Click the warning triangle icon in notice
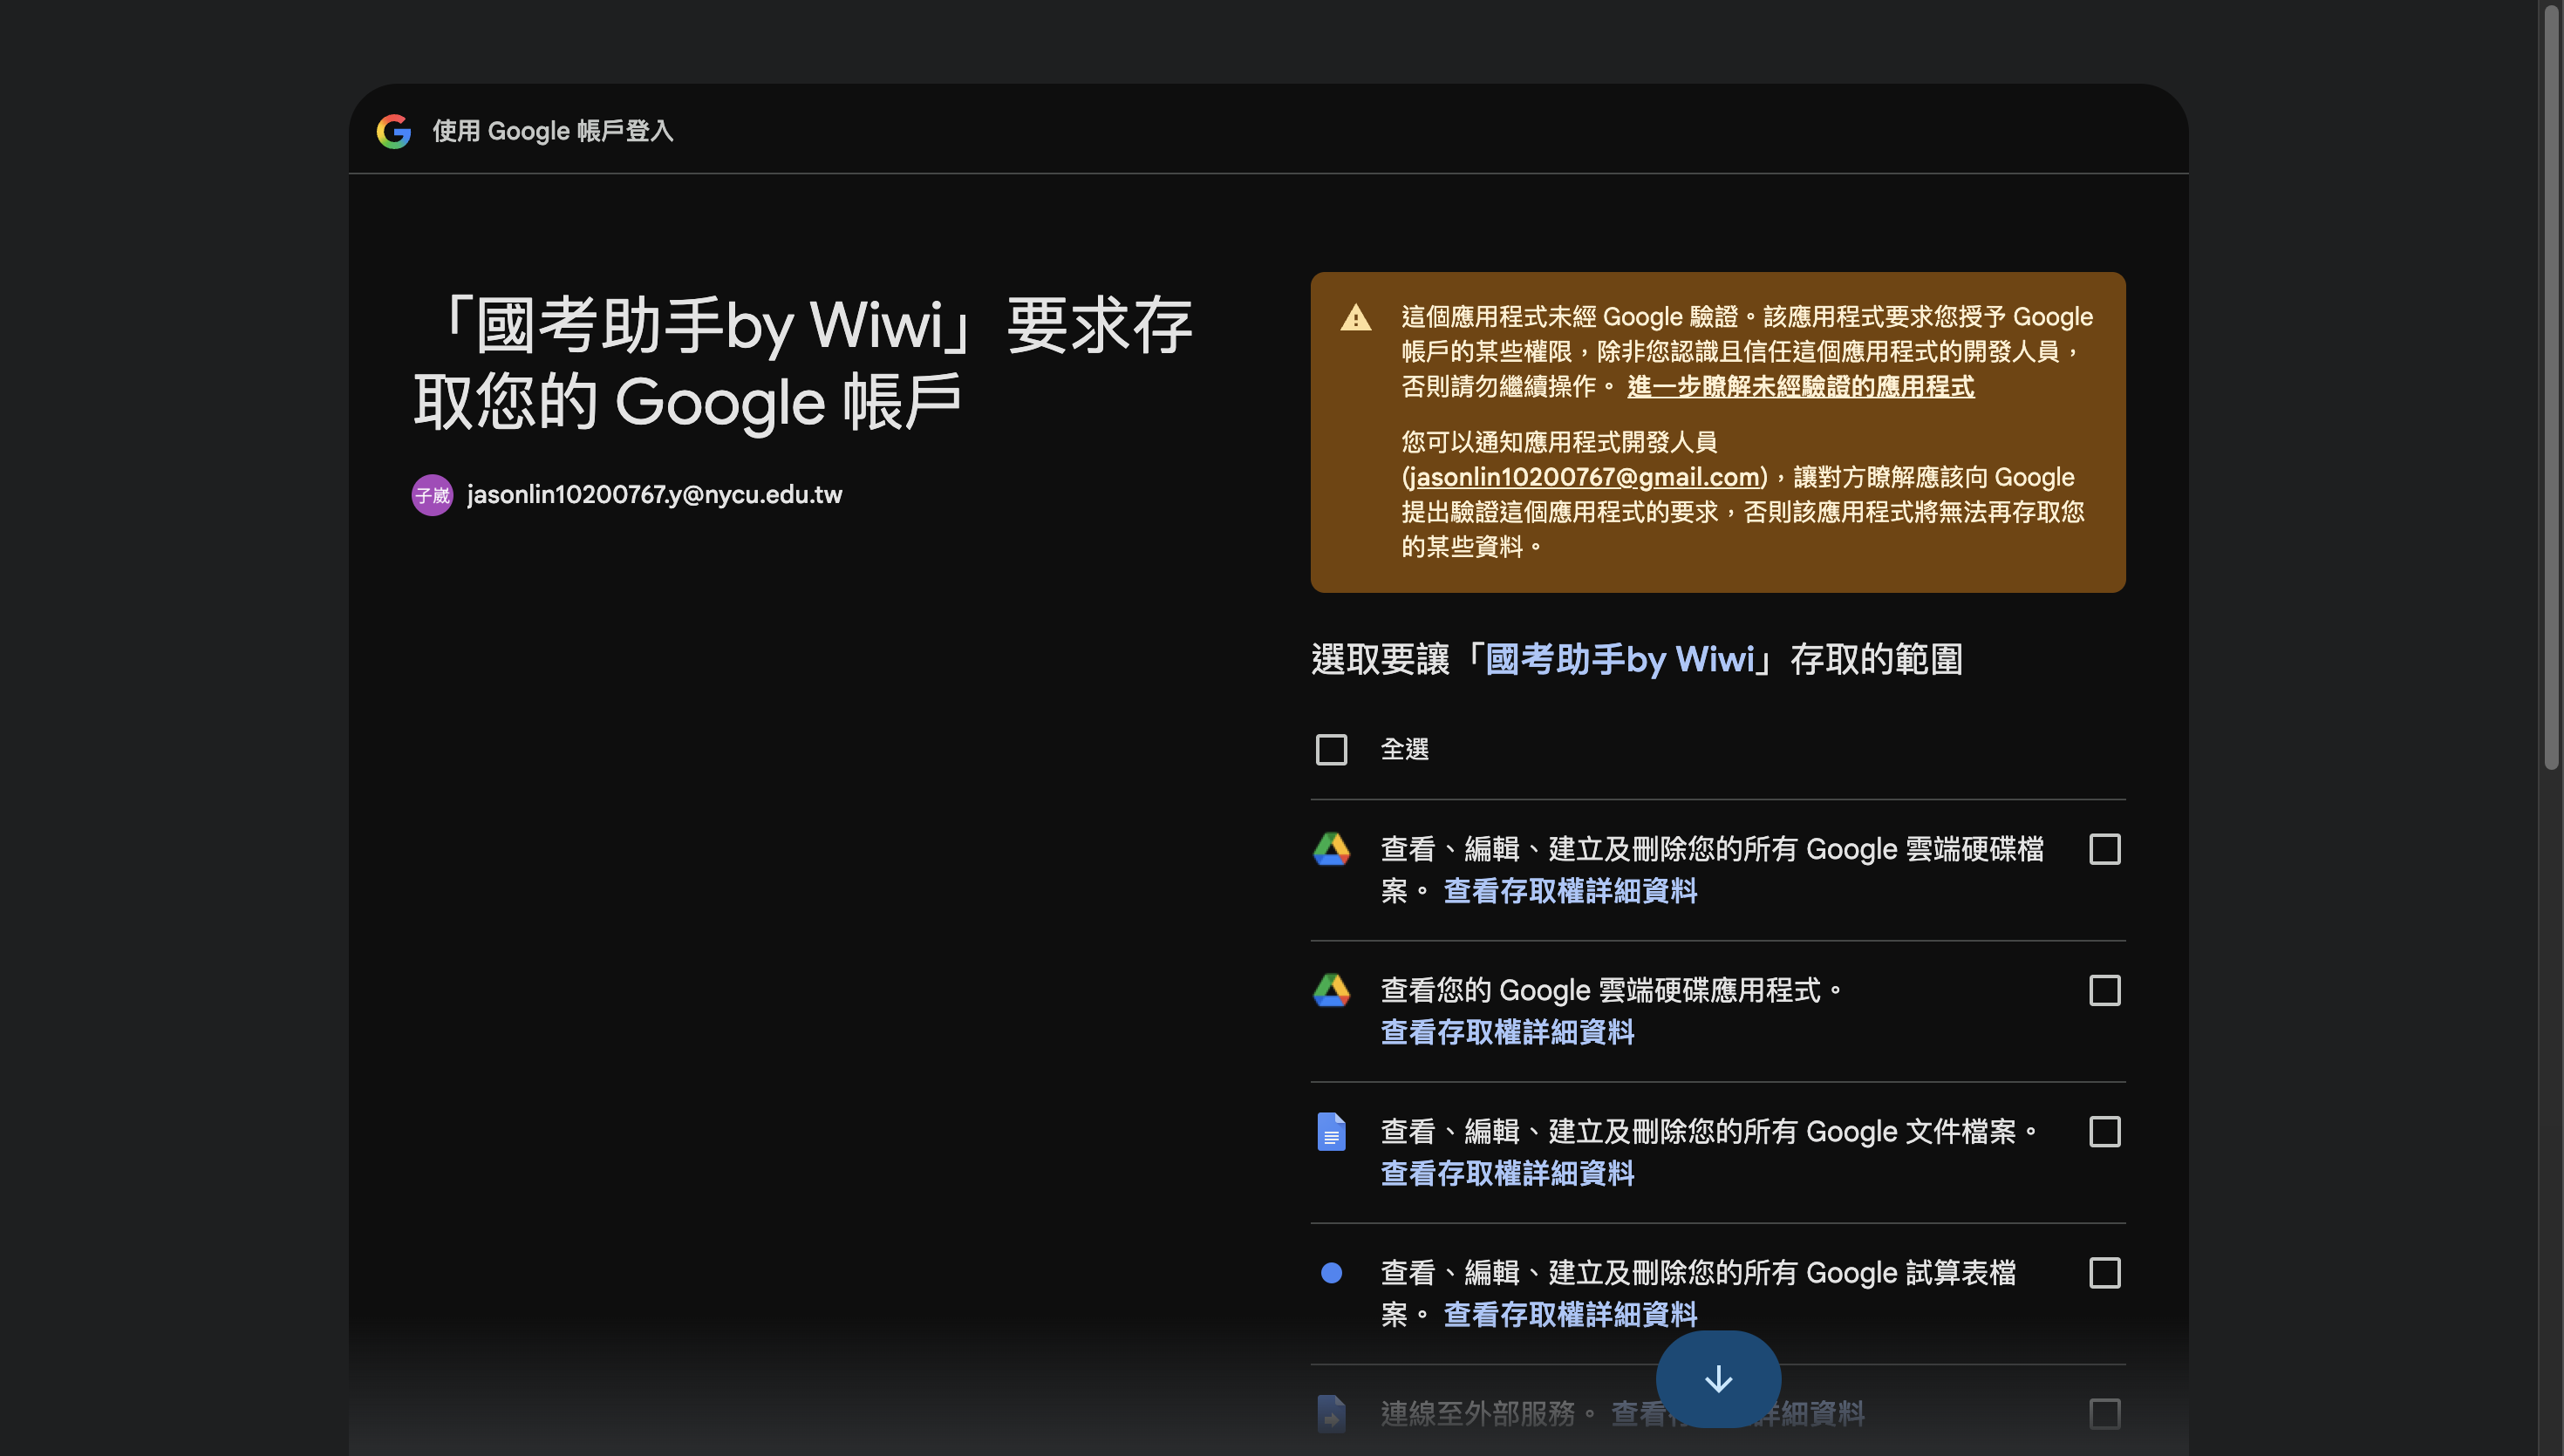The width and height of the screenshot is (2564, 1456). pyautogui.click(x=1356, y=318)
